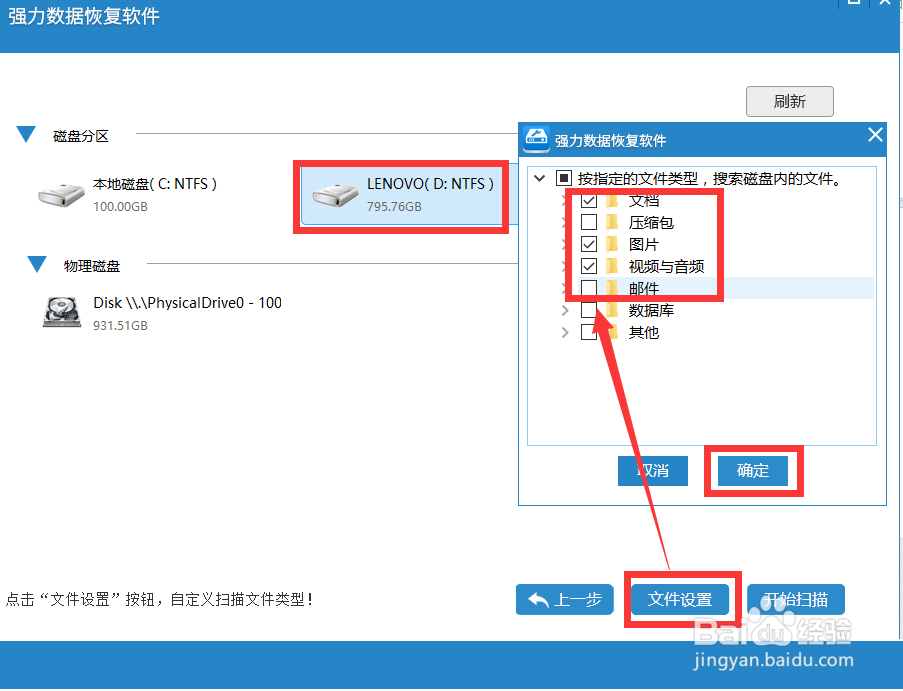Select the PhysicalDrive0 hard disk icon
Screen dimensions: 903x691
[x=62, y=312]
